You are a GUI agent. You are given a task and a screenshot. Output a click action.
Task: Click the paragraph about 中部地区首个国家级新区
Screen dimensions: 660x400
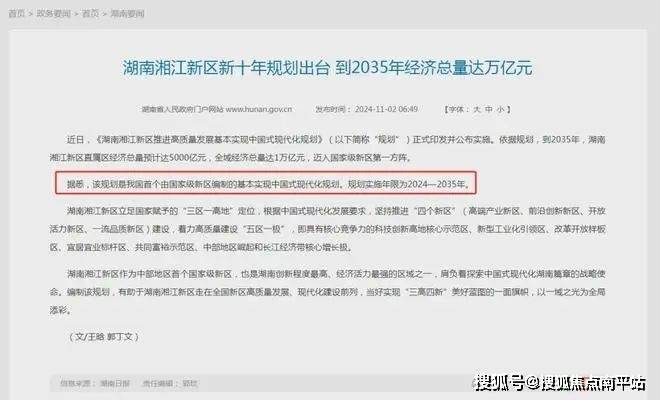pos(327,292)
